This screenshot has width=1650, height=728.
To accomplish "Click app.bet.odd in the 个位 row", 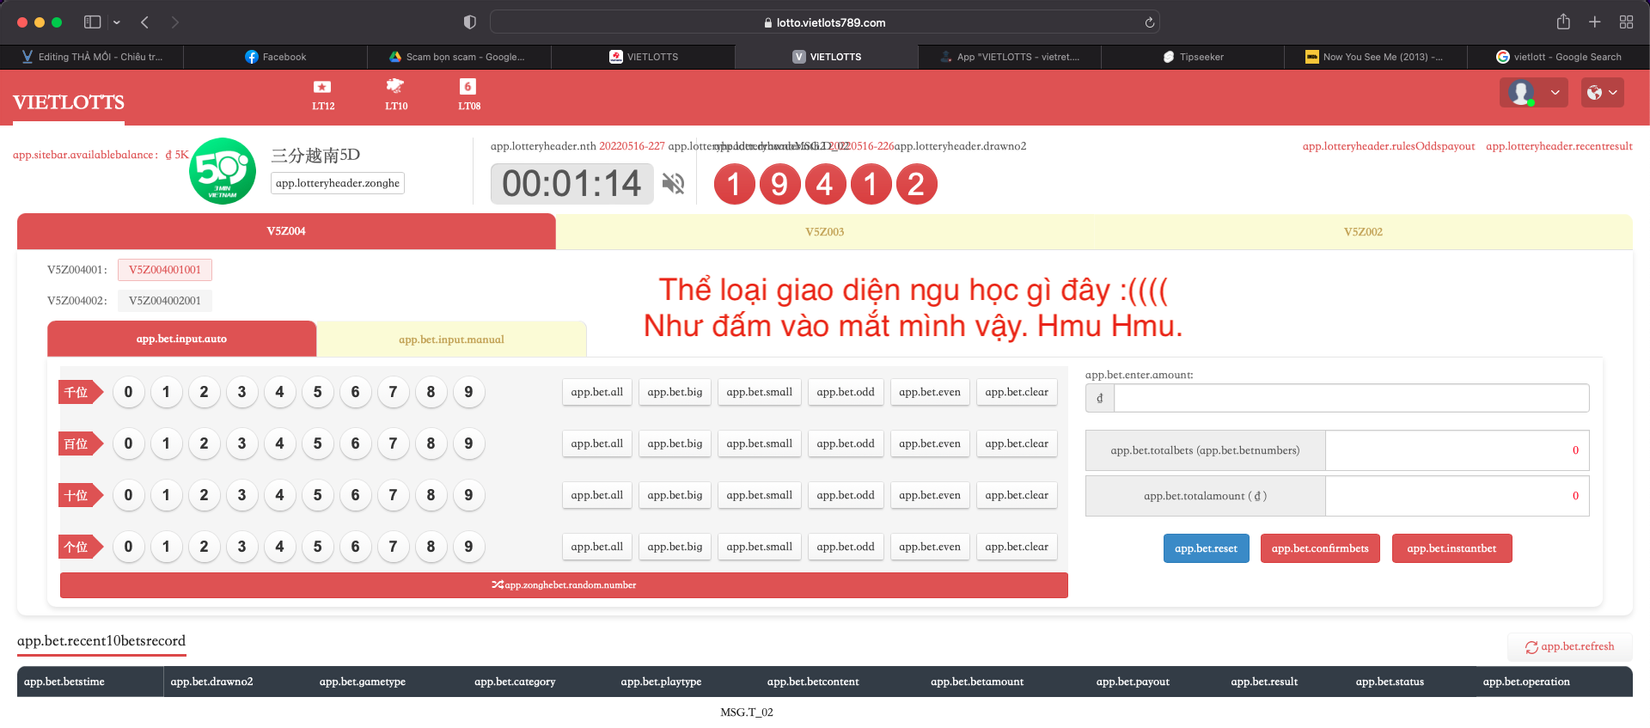I will pyautogui.click(x=846, y=546).
